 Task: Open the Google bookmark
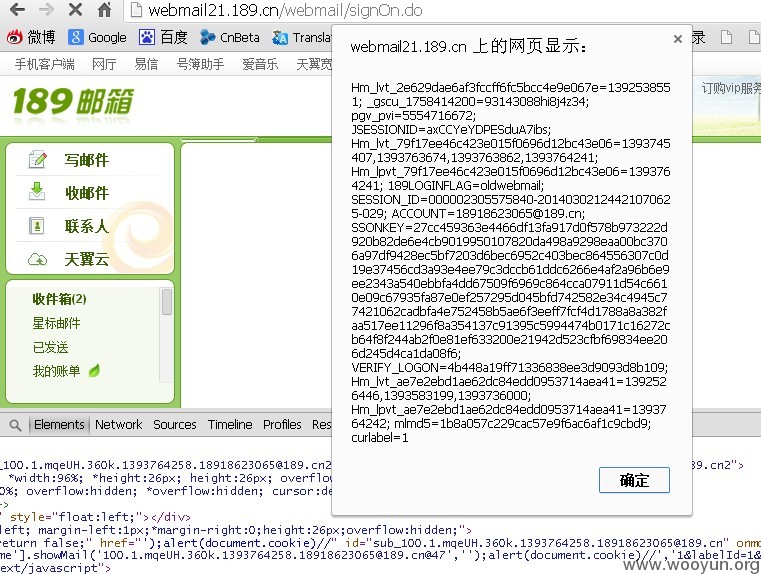click(97, 37)
